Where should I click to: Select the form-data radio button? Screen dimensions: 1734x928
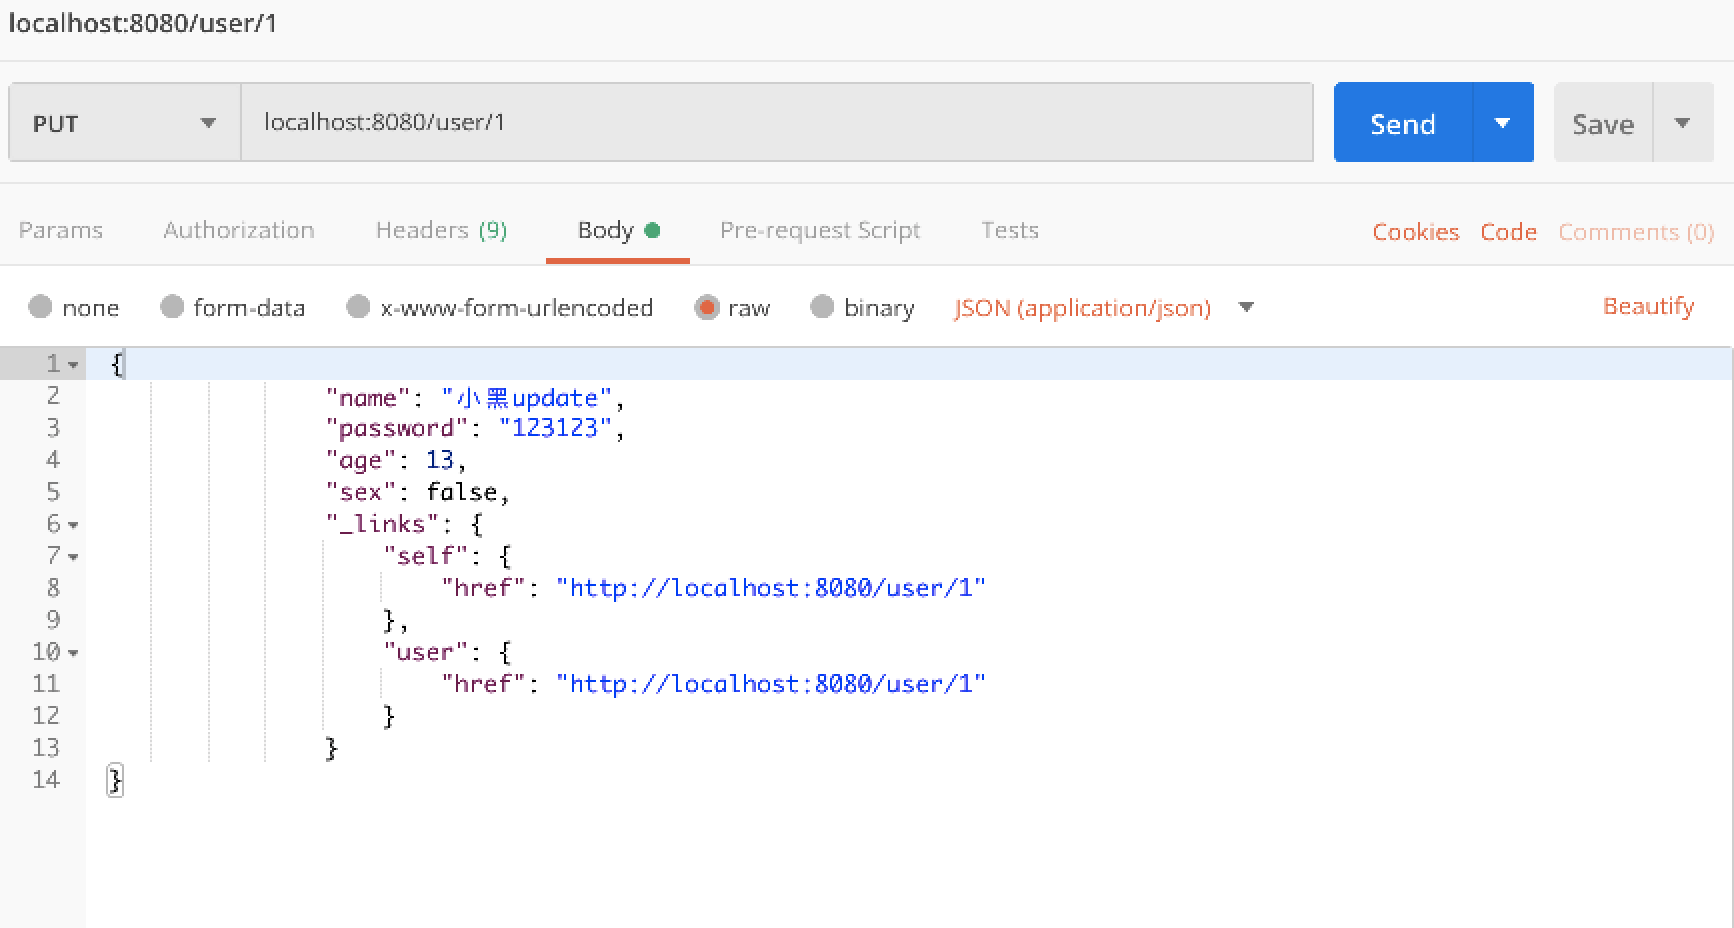[172, 307]
